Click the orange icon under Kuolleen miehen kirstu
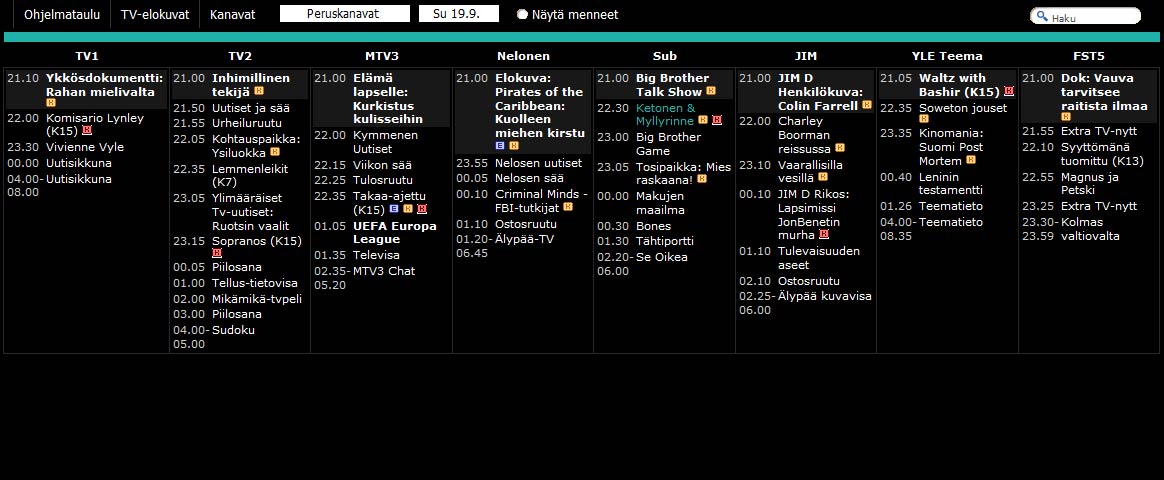The width and height of the screenshot is (1164, 480). 514,145
